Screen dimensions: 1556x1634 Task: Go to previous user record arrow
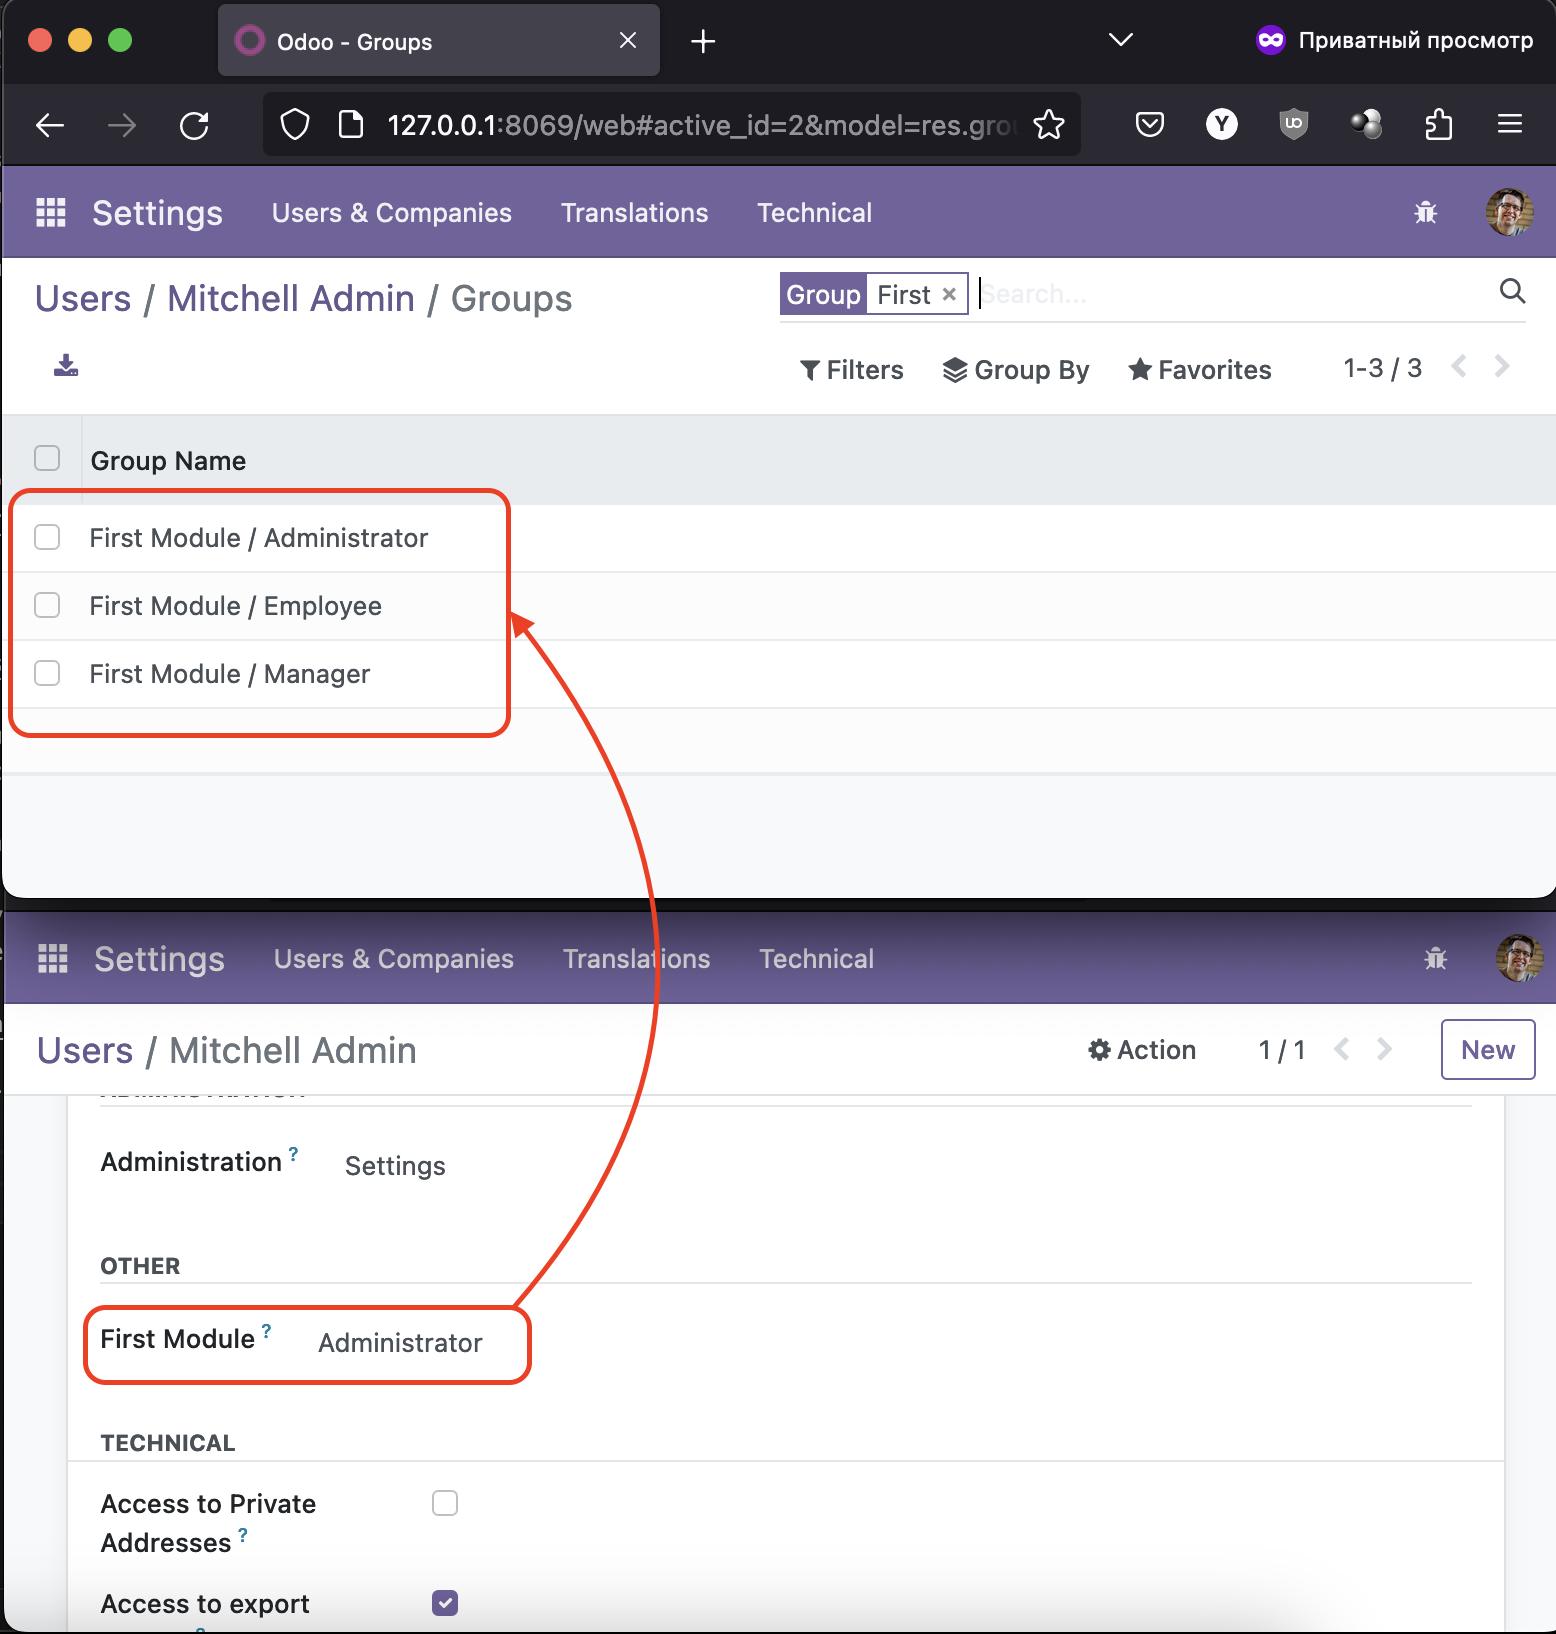[x=1342, y=1049]
